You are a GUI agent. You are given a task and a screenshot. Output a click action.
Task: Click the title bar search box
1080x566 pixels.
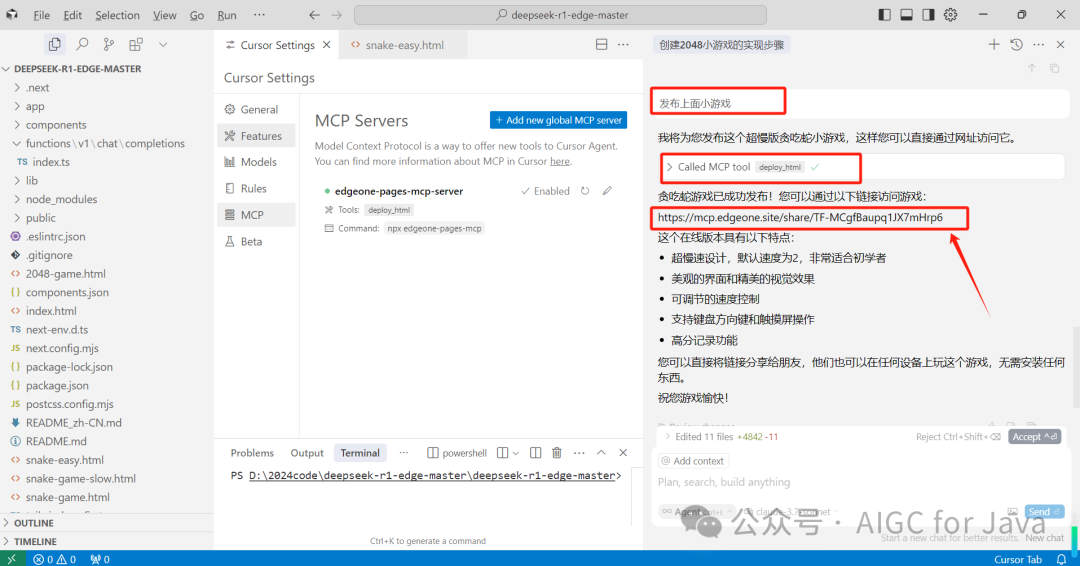[x=560, y=14]
